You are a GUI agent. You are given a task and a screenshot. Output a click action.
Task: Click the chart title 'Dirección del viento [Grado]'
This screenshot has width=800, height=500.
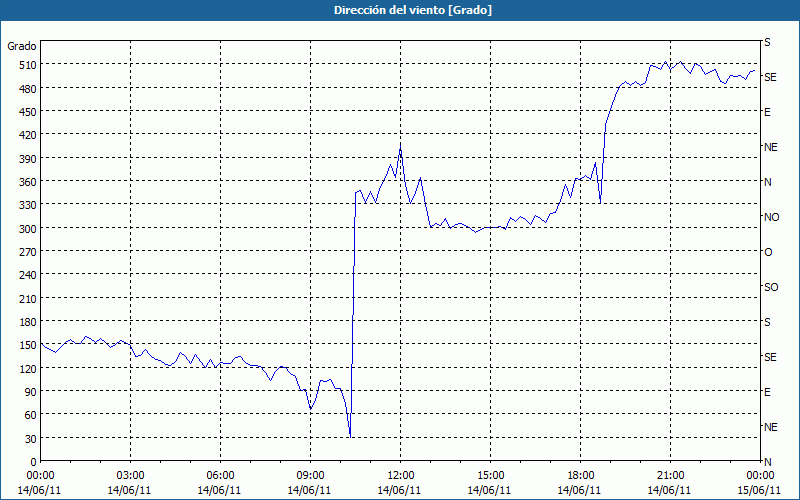point(413,10)
